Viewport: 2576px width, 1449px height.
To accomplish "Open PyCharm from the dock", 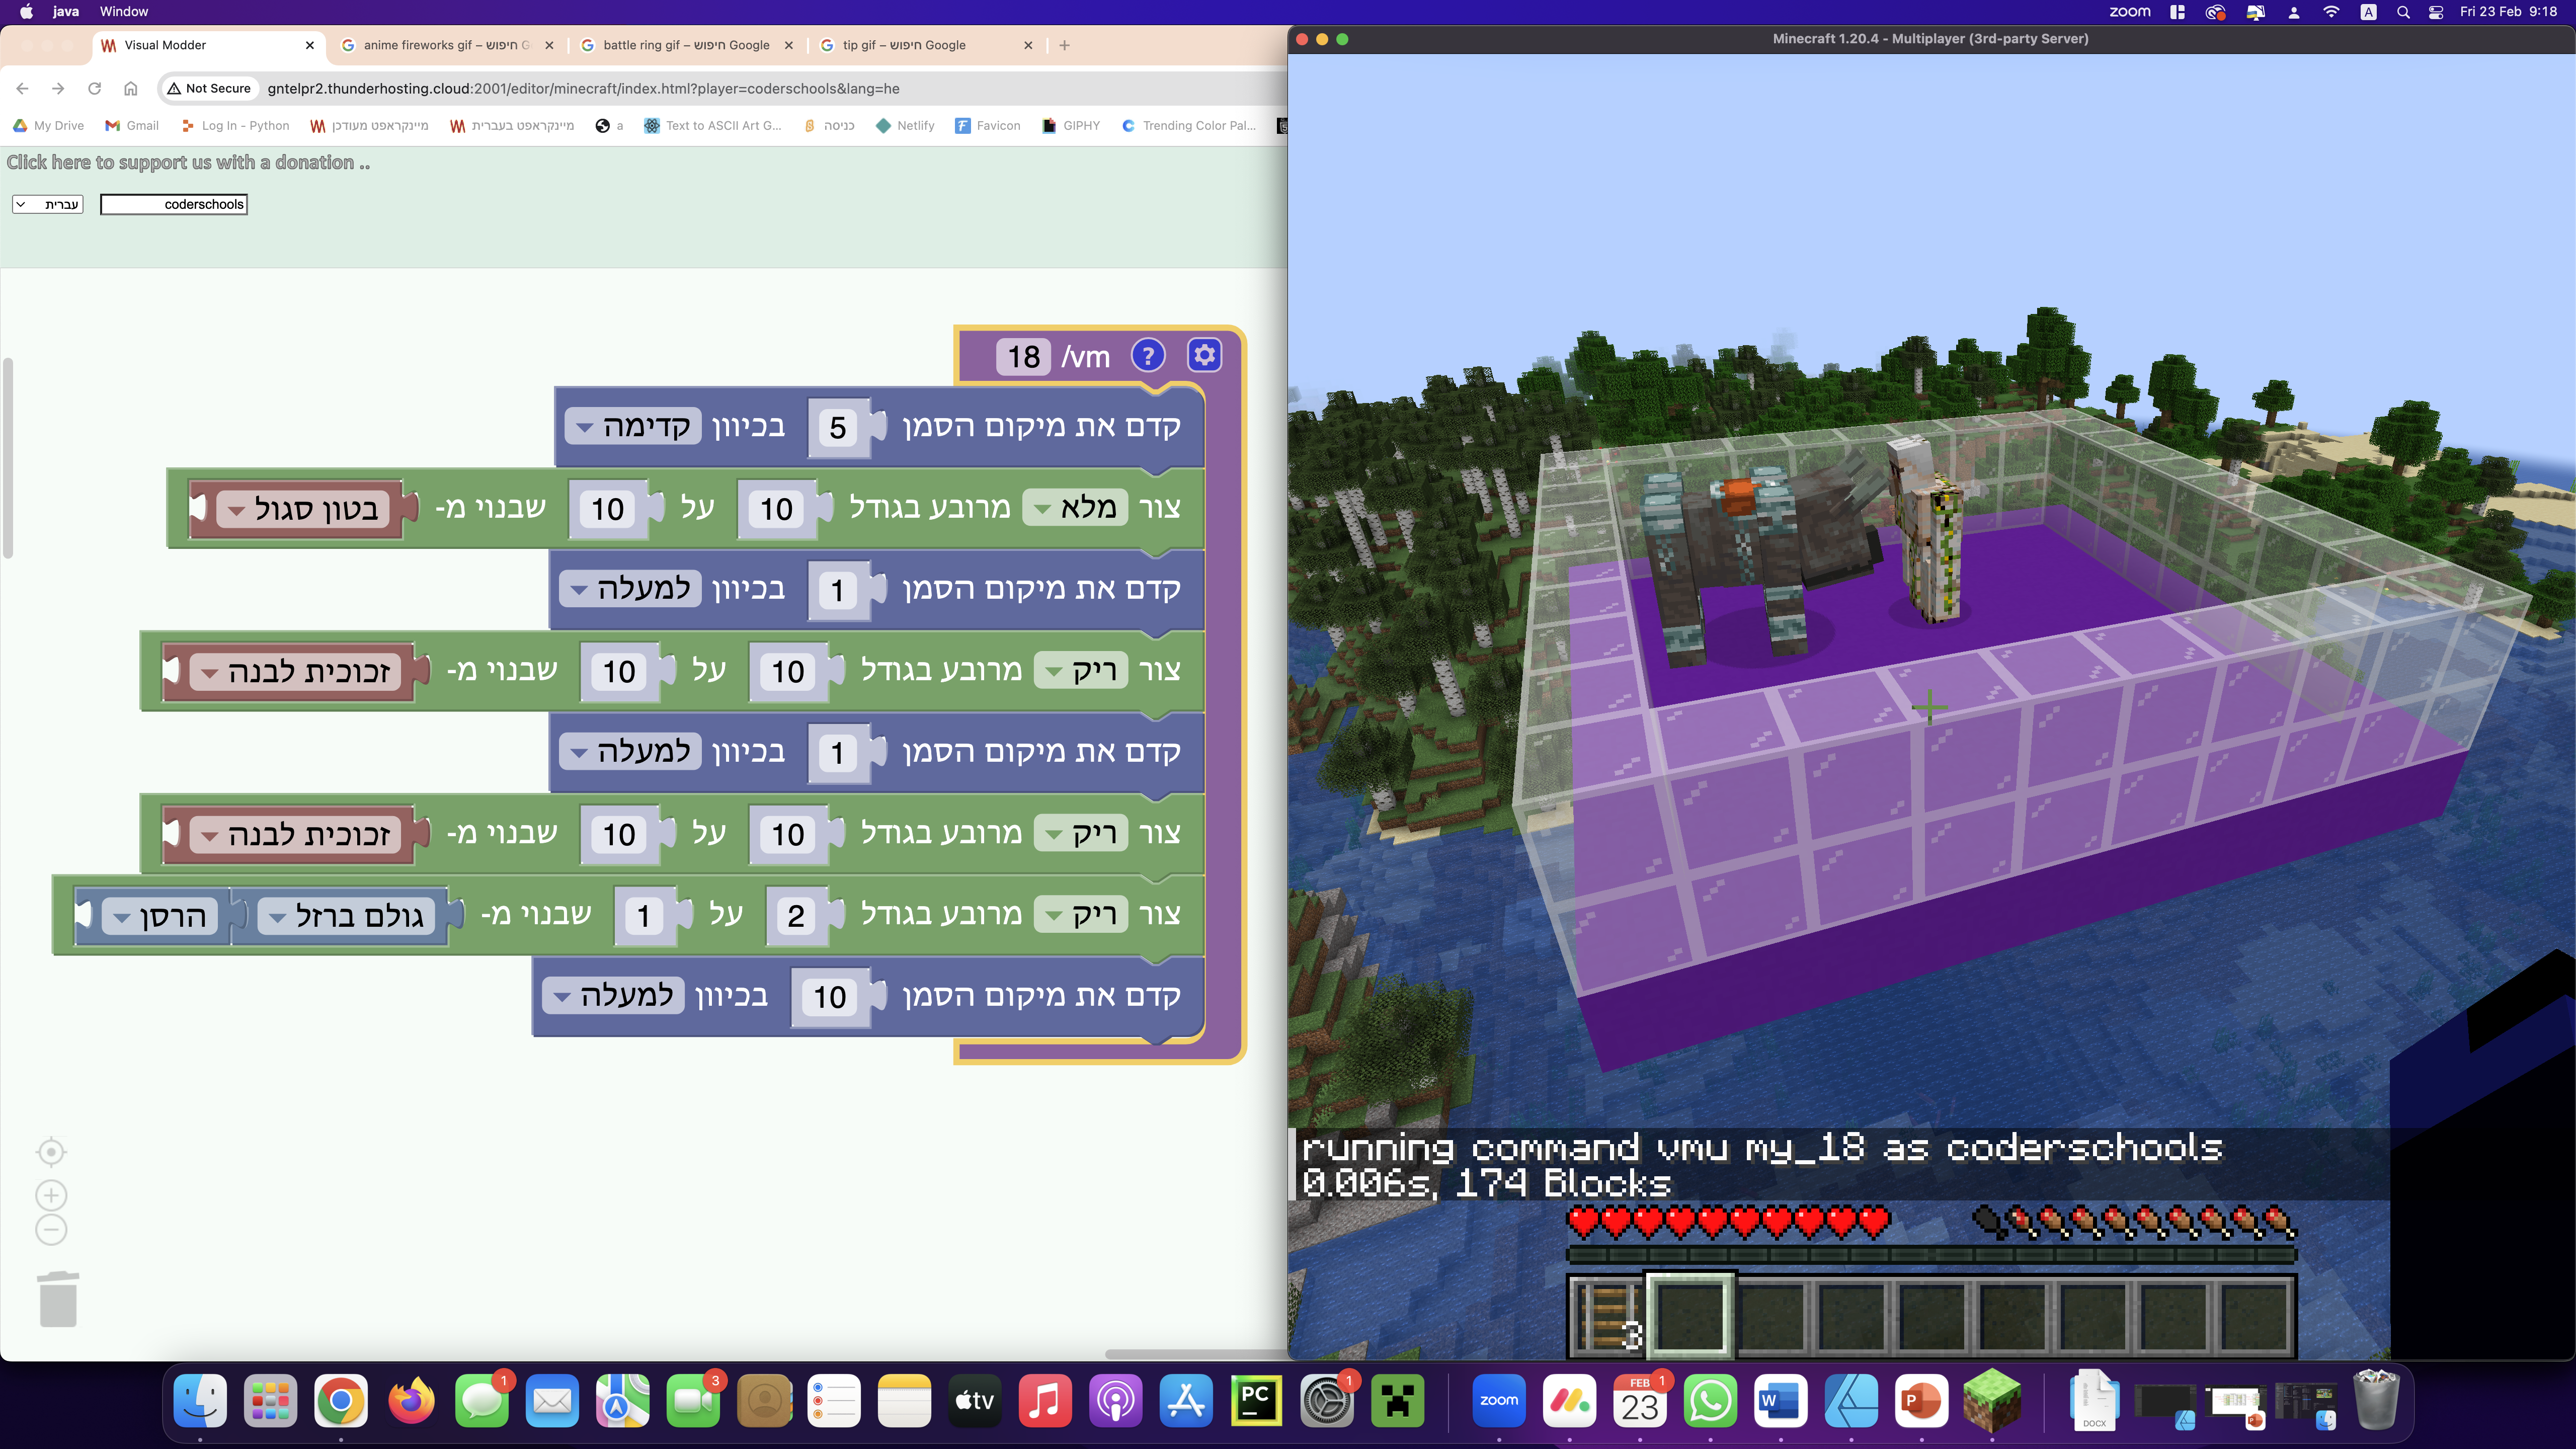I will pyautogui.click(x=1256, y=1400).
